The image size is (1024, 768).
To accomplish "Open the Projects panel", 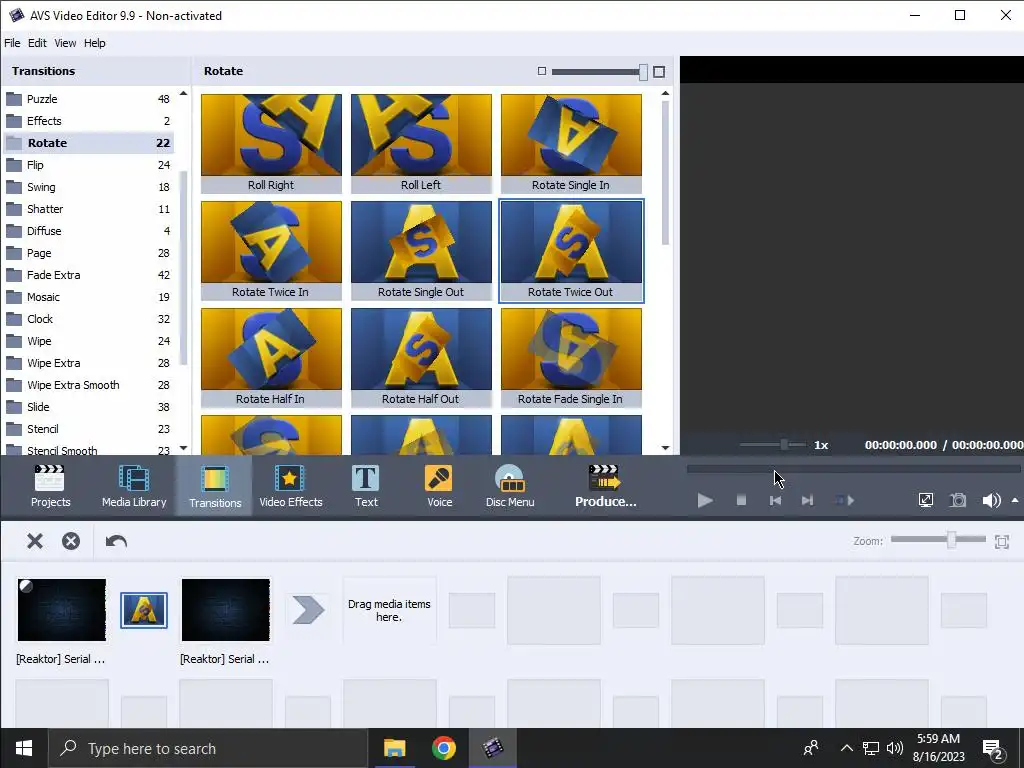I will coord(50,486).
